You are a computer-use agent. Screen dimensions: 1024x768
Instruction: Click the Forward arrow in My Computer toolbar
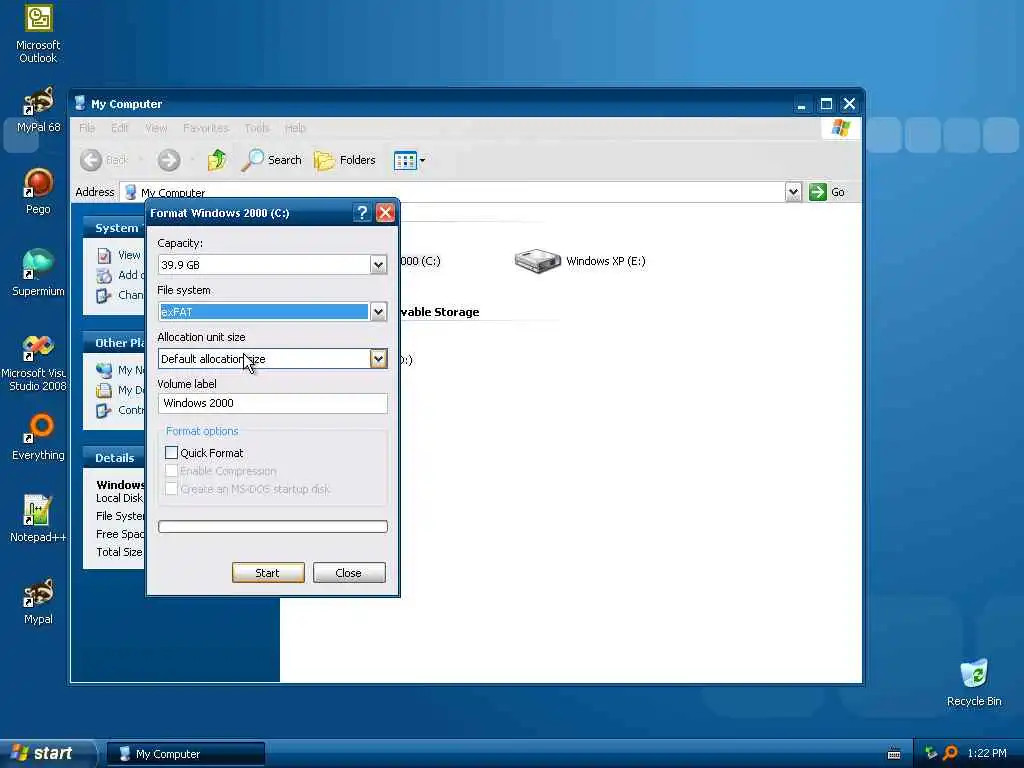coord(168,160)
